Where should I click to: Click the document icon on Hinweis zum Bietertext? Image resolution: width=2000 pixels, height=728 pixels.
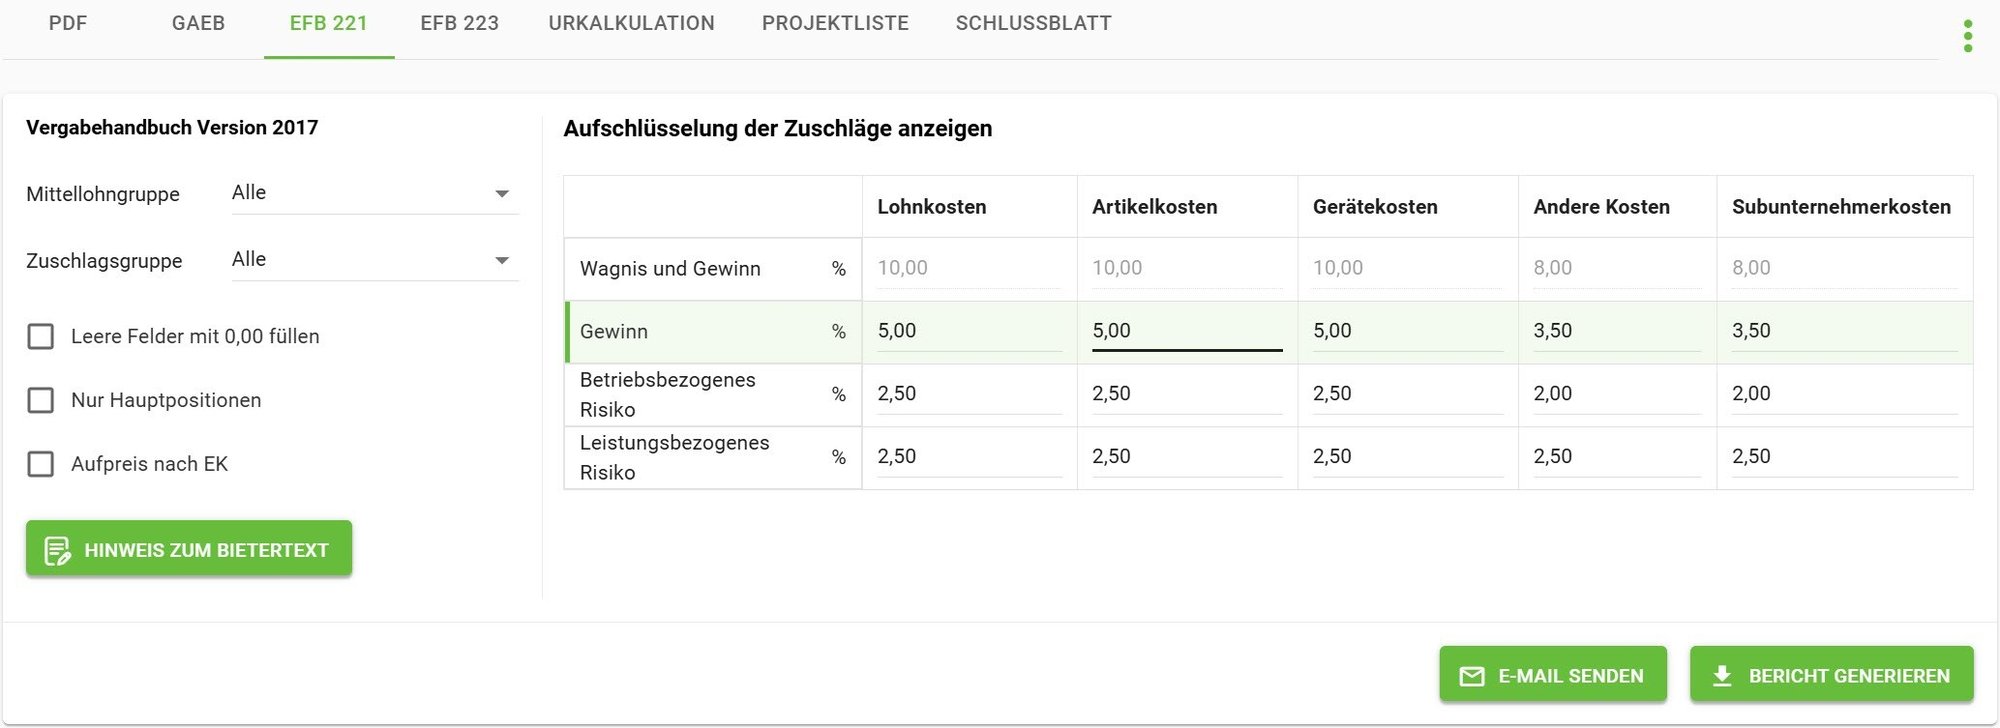coord(58,548)
